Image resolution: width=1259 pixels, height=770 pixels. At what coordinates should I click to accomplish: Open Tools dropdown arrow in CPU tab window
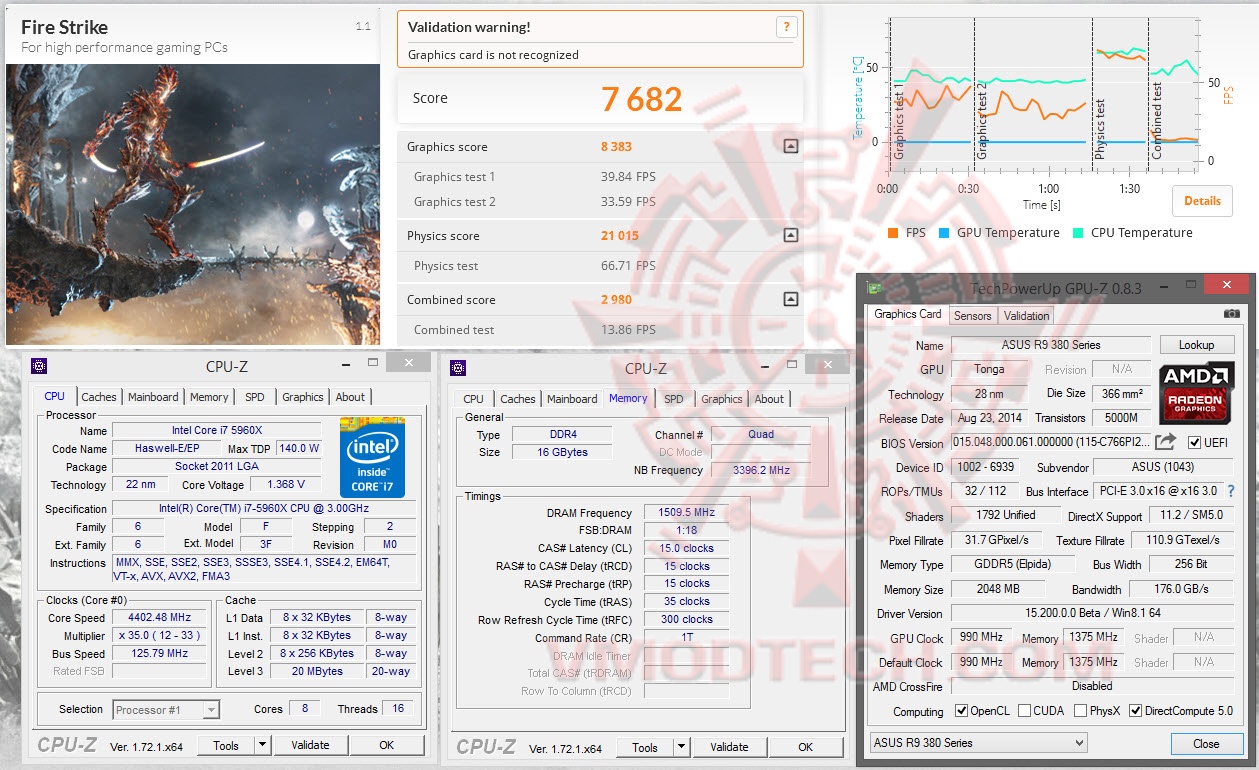pyautogui.click(x=262, y=745)
